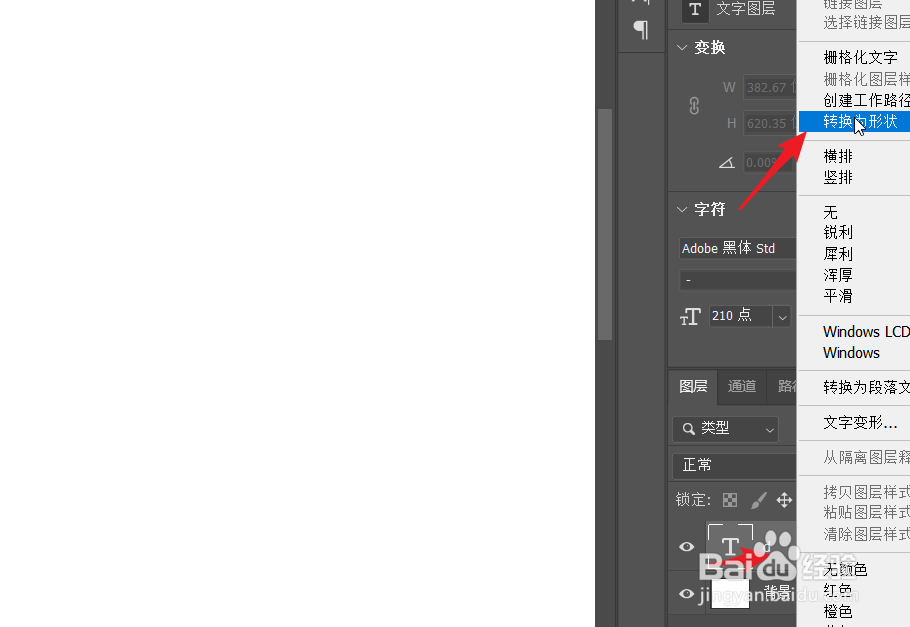Choose 选择链接图层 from context menu
The width and height of the screenshot is (910, 627).
(866, 23)
